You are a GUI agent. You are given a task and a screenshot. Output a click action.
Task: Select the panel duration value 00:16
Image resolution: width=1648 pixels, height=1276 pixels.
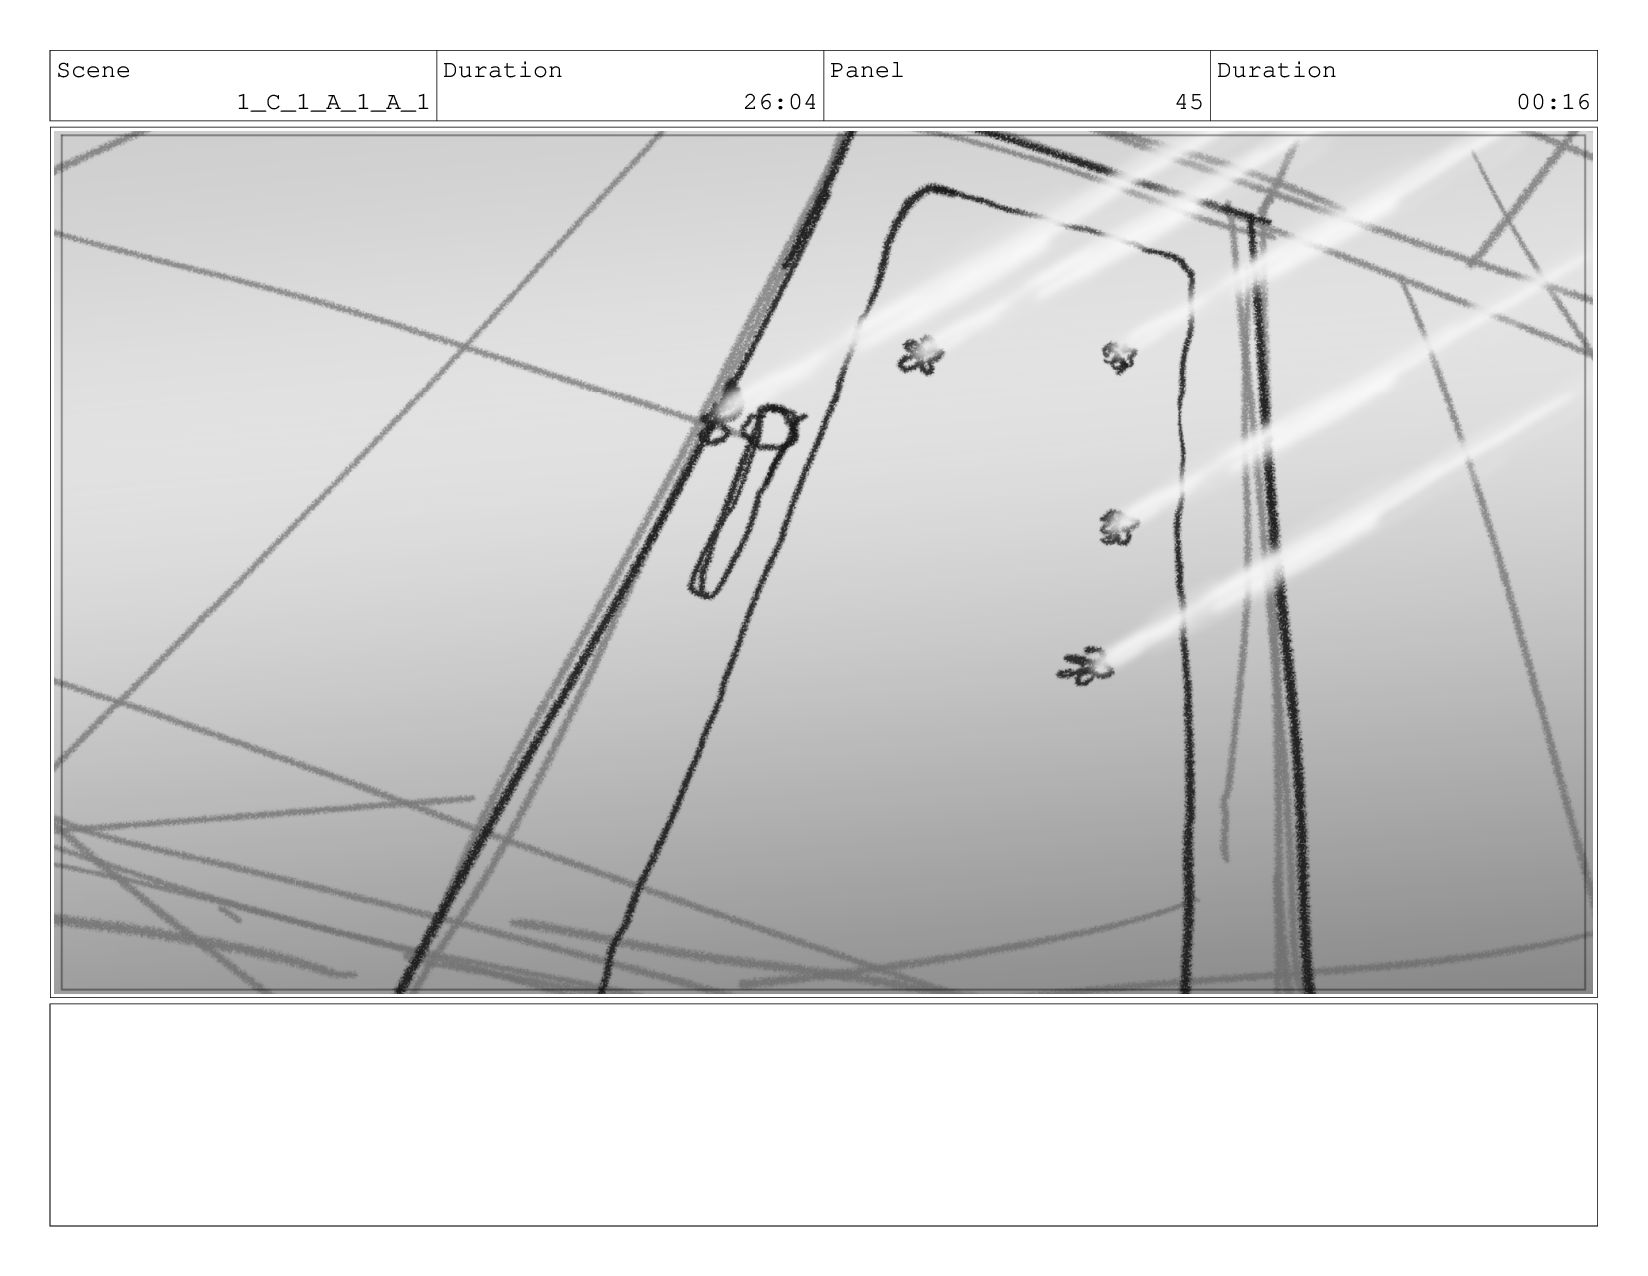(x=1553, y=102)
